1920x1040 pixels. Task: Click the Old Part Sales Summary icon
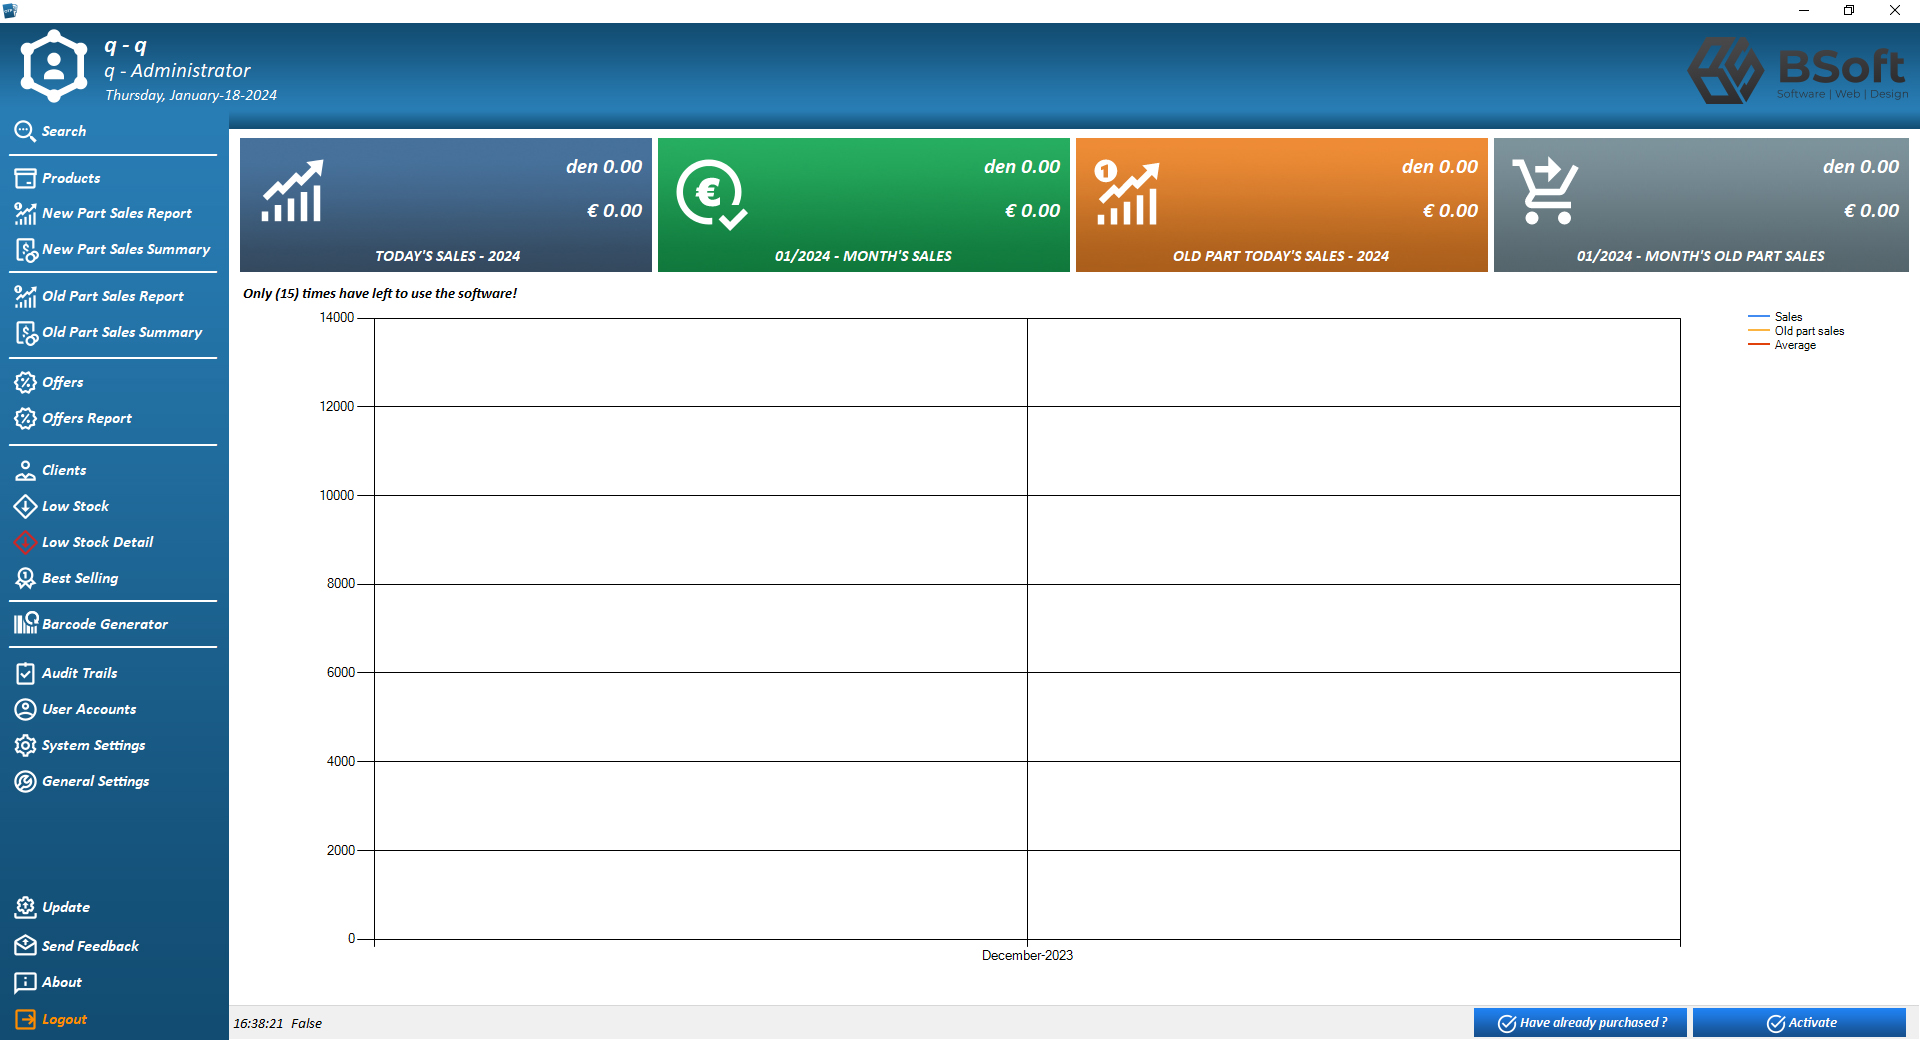point(25,332)
